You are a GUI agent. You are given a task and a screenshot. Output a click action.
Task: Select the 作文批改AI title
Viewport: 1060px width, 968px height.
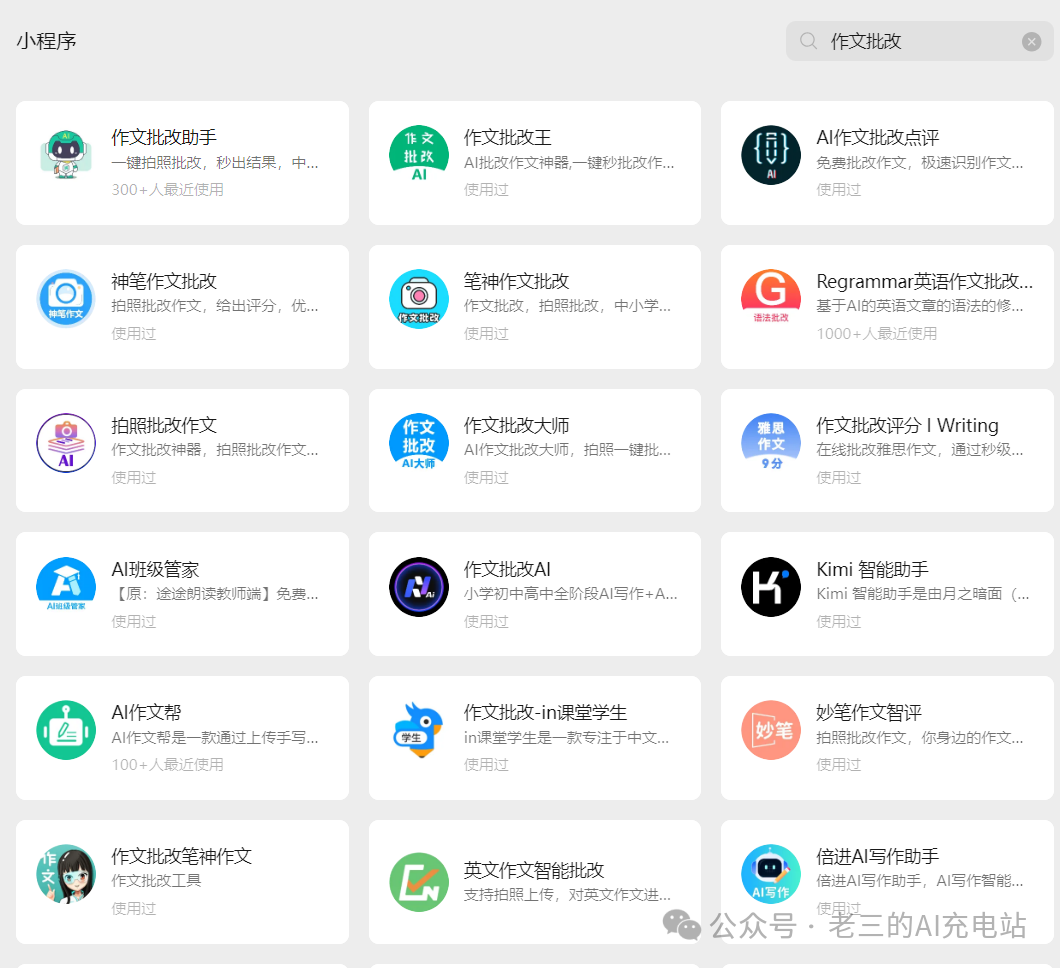point(507,569)
